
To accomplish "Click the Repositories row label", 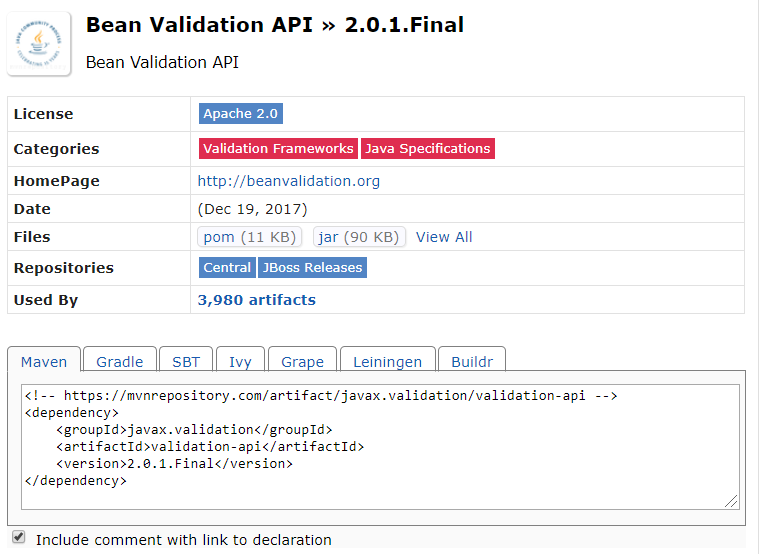I will coord(64,268).
